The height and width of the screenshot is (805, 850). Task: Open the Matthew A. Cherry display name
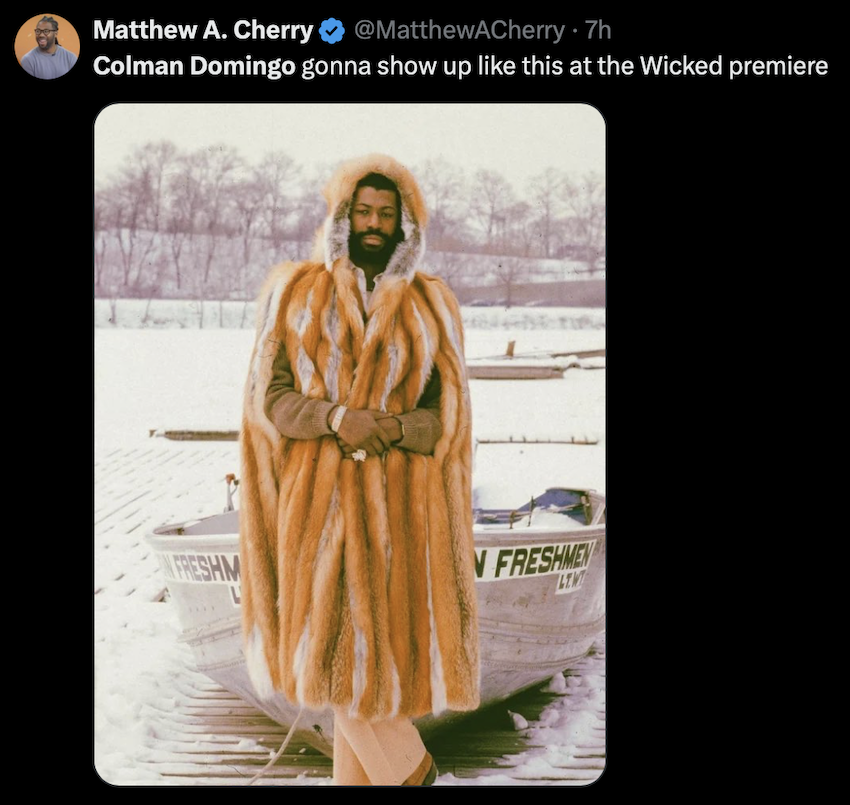coord(203,30)
